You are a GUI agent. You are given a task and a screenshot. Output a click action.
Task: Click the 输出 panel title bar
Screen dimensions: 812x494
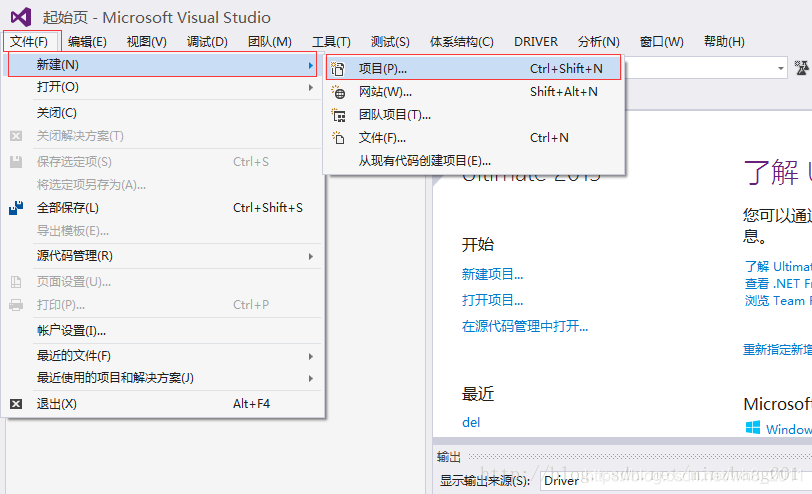(624, 457)
